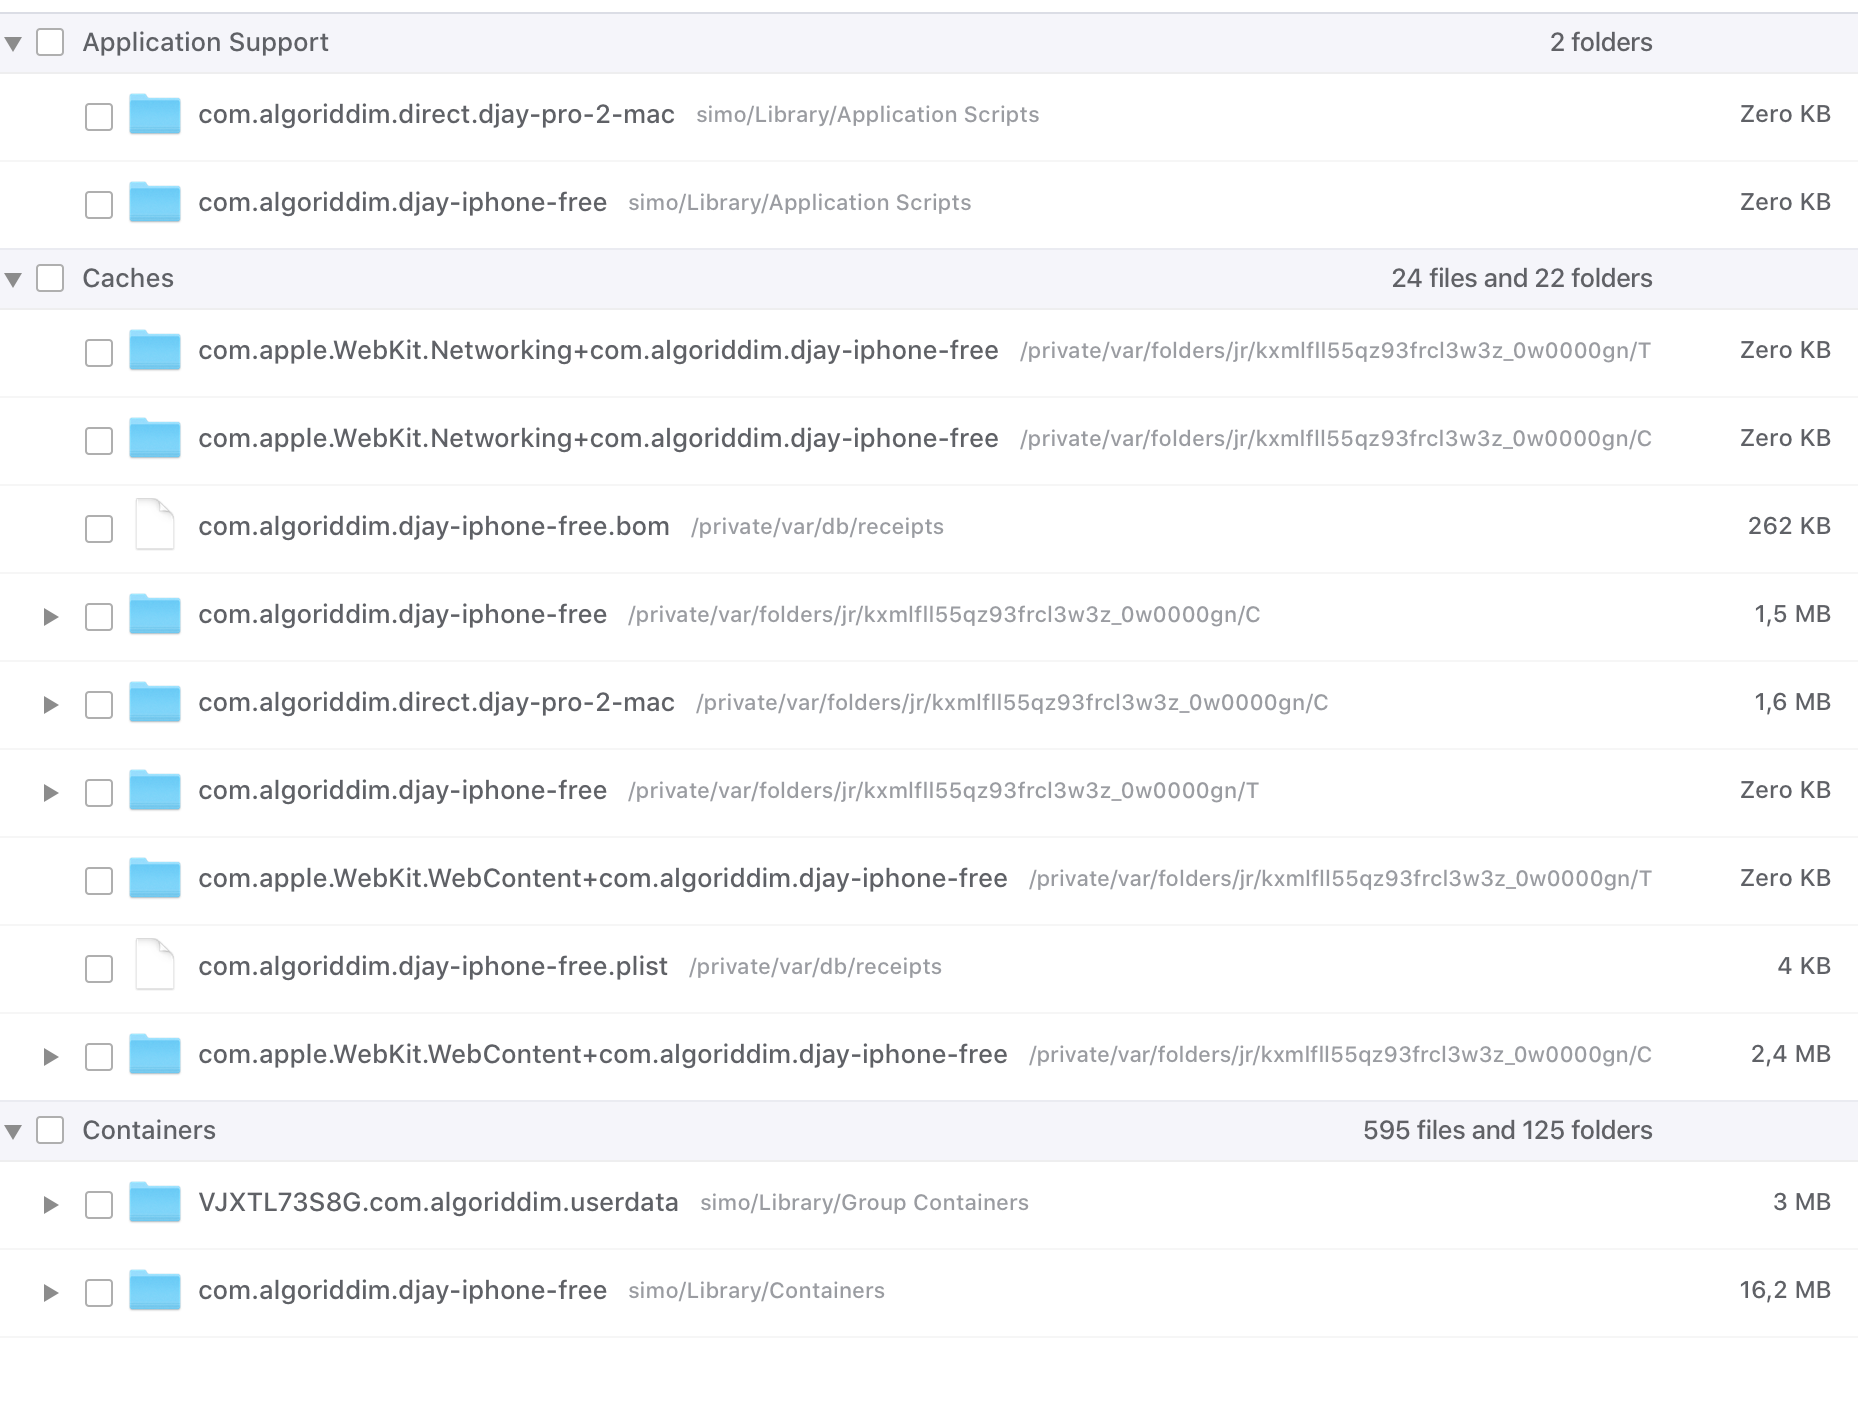Click the "Caches" group title
Screen dimensions: 1858x1412
pos(128,278)
